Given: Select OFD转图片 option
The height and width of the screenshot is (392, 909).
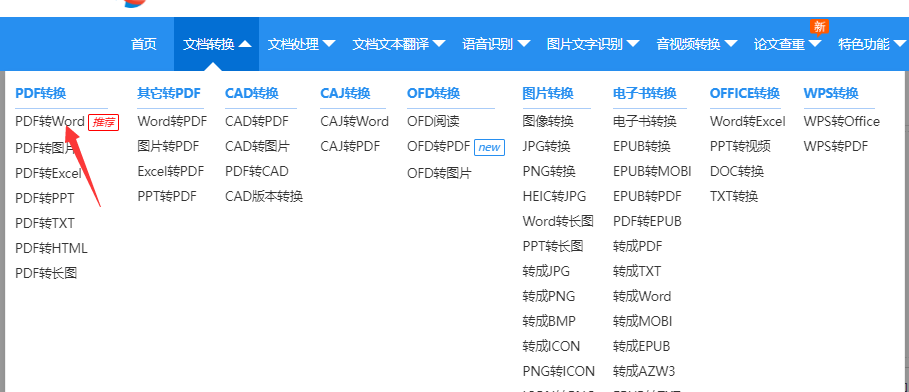Looking at the screenshot, I should 439,173.
